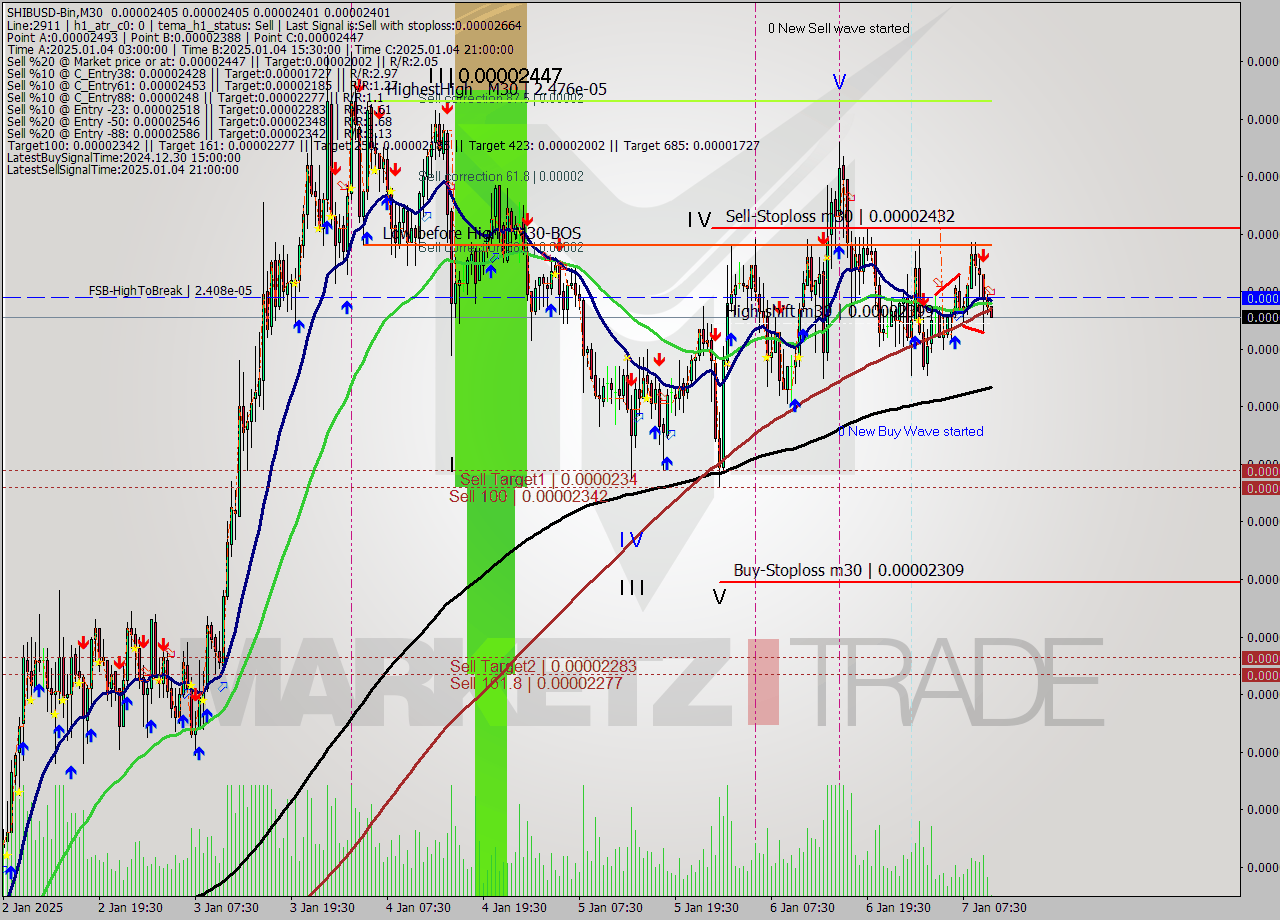Click the 'HighestHigh M30 | 2.476e-05' label

coord(496,90)
